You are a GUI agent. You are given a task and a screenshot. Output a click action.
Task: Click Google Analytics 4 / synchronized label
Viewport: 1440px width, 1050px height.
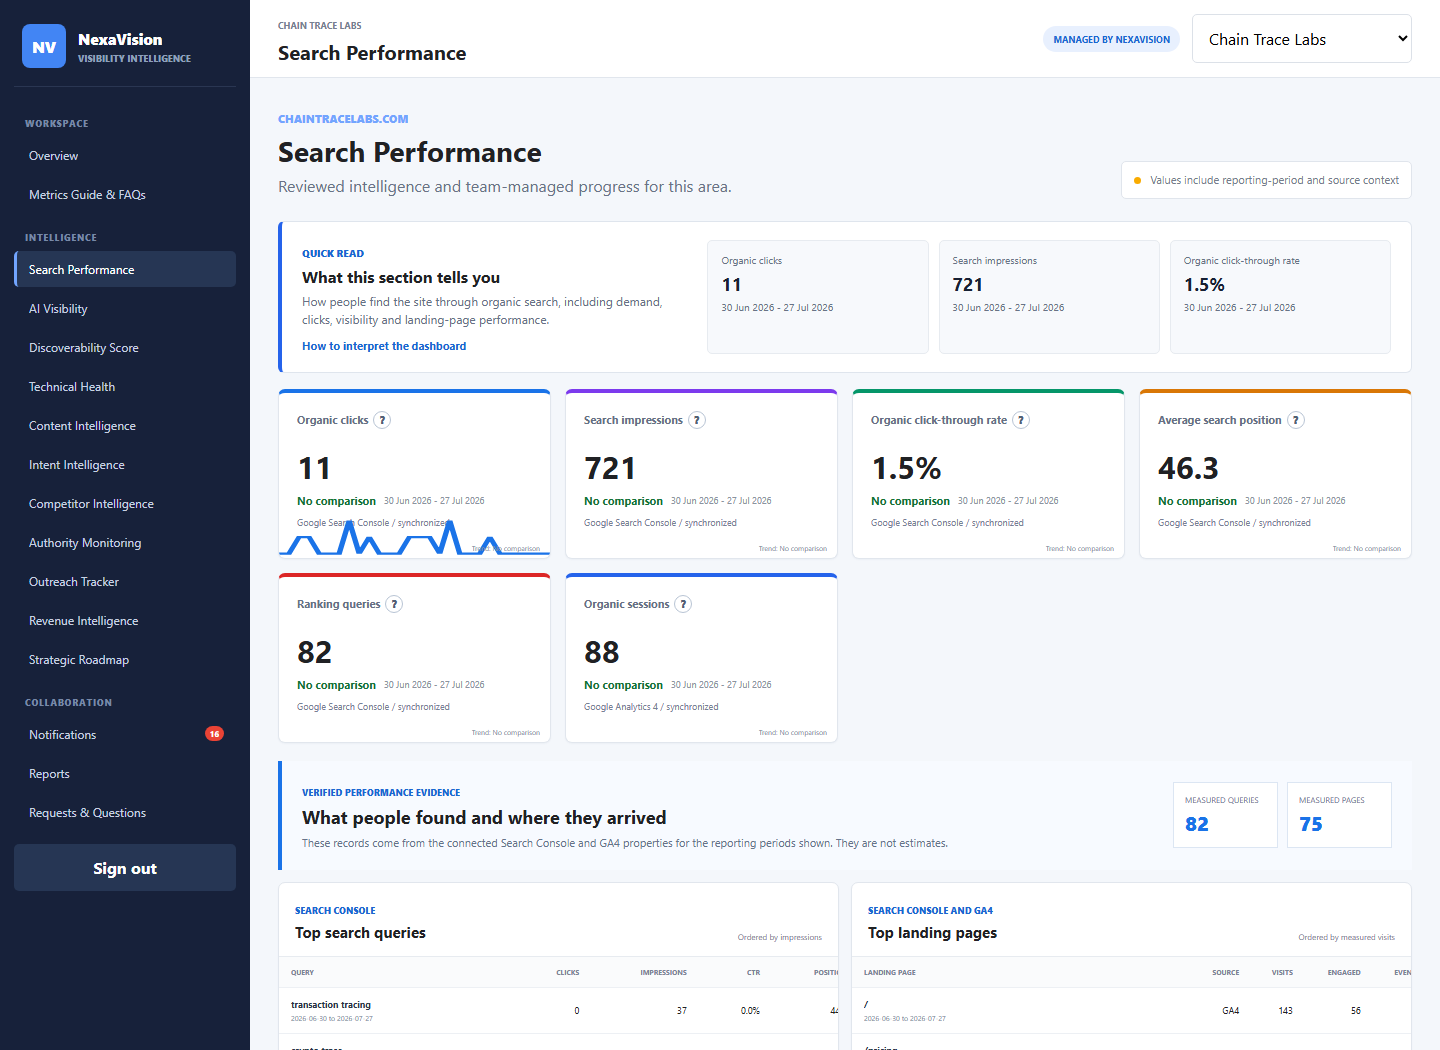(651, 707)
